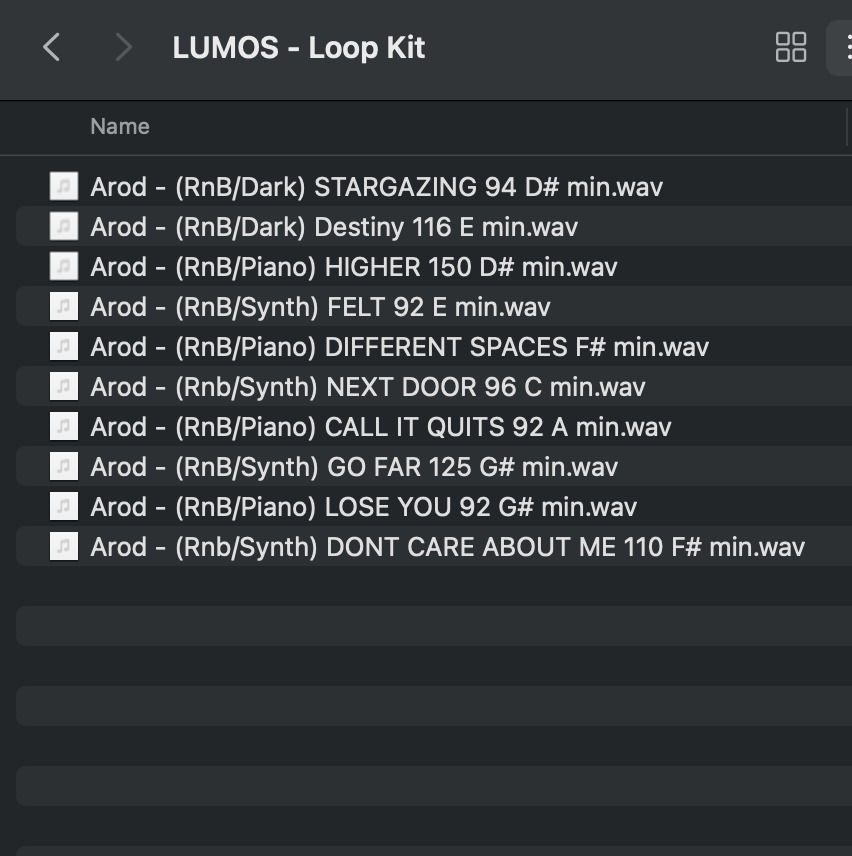Toggle sorting by the Name column header

119,126
